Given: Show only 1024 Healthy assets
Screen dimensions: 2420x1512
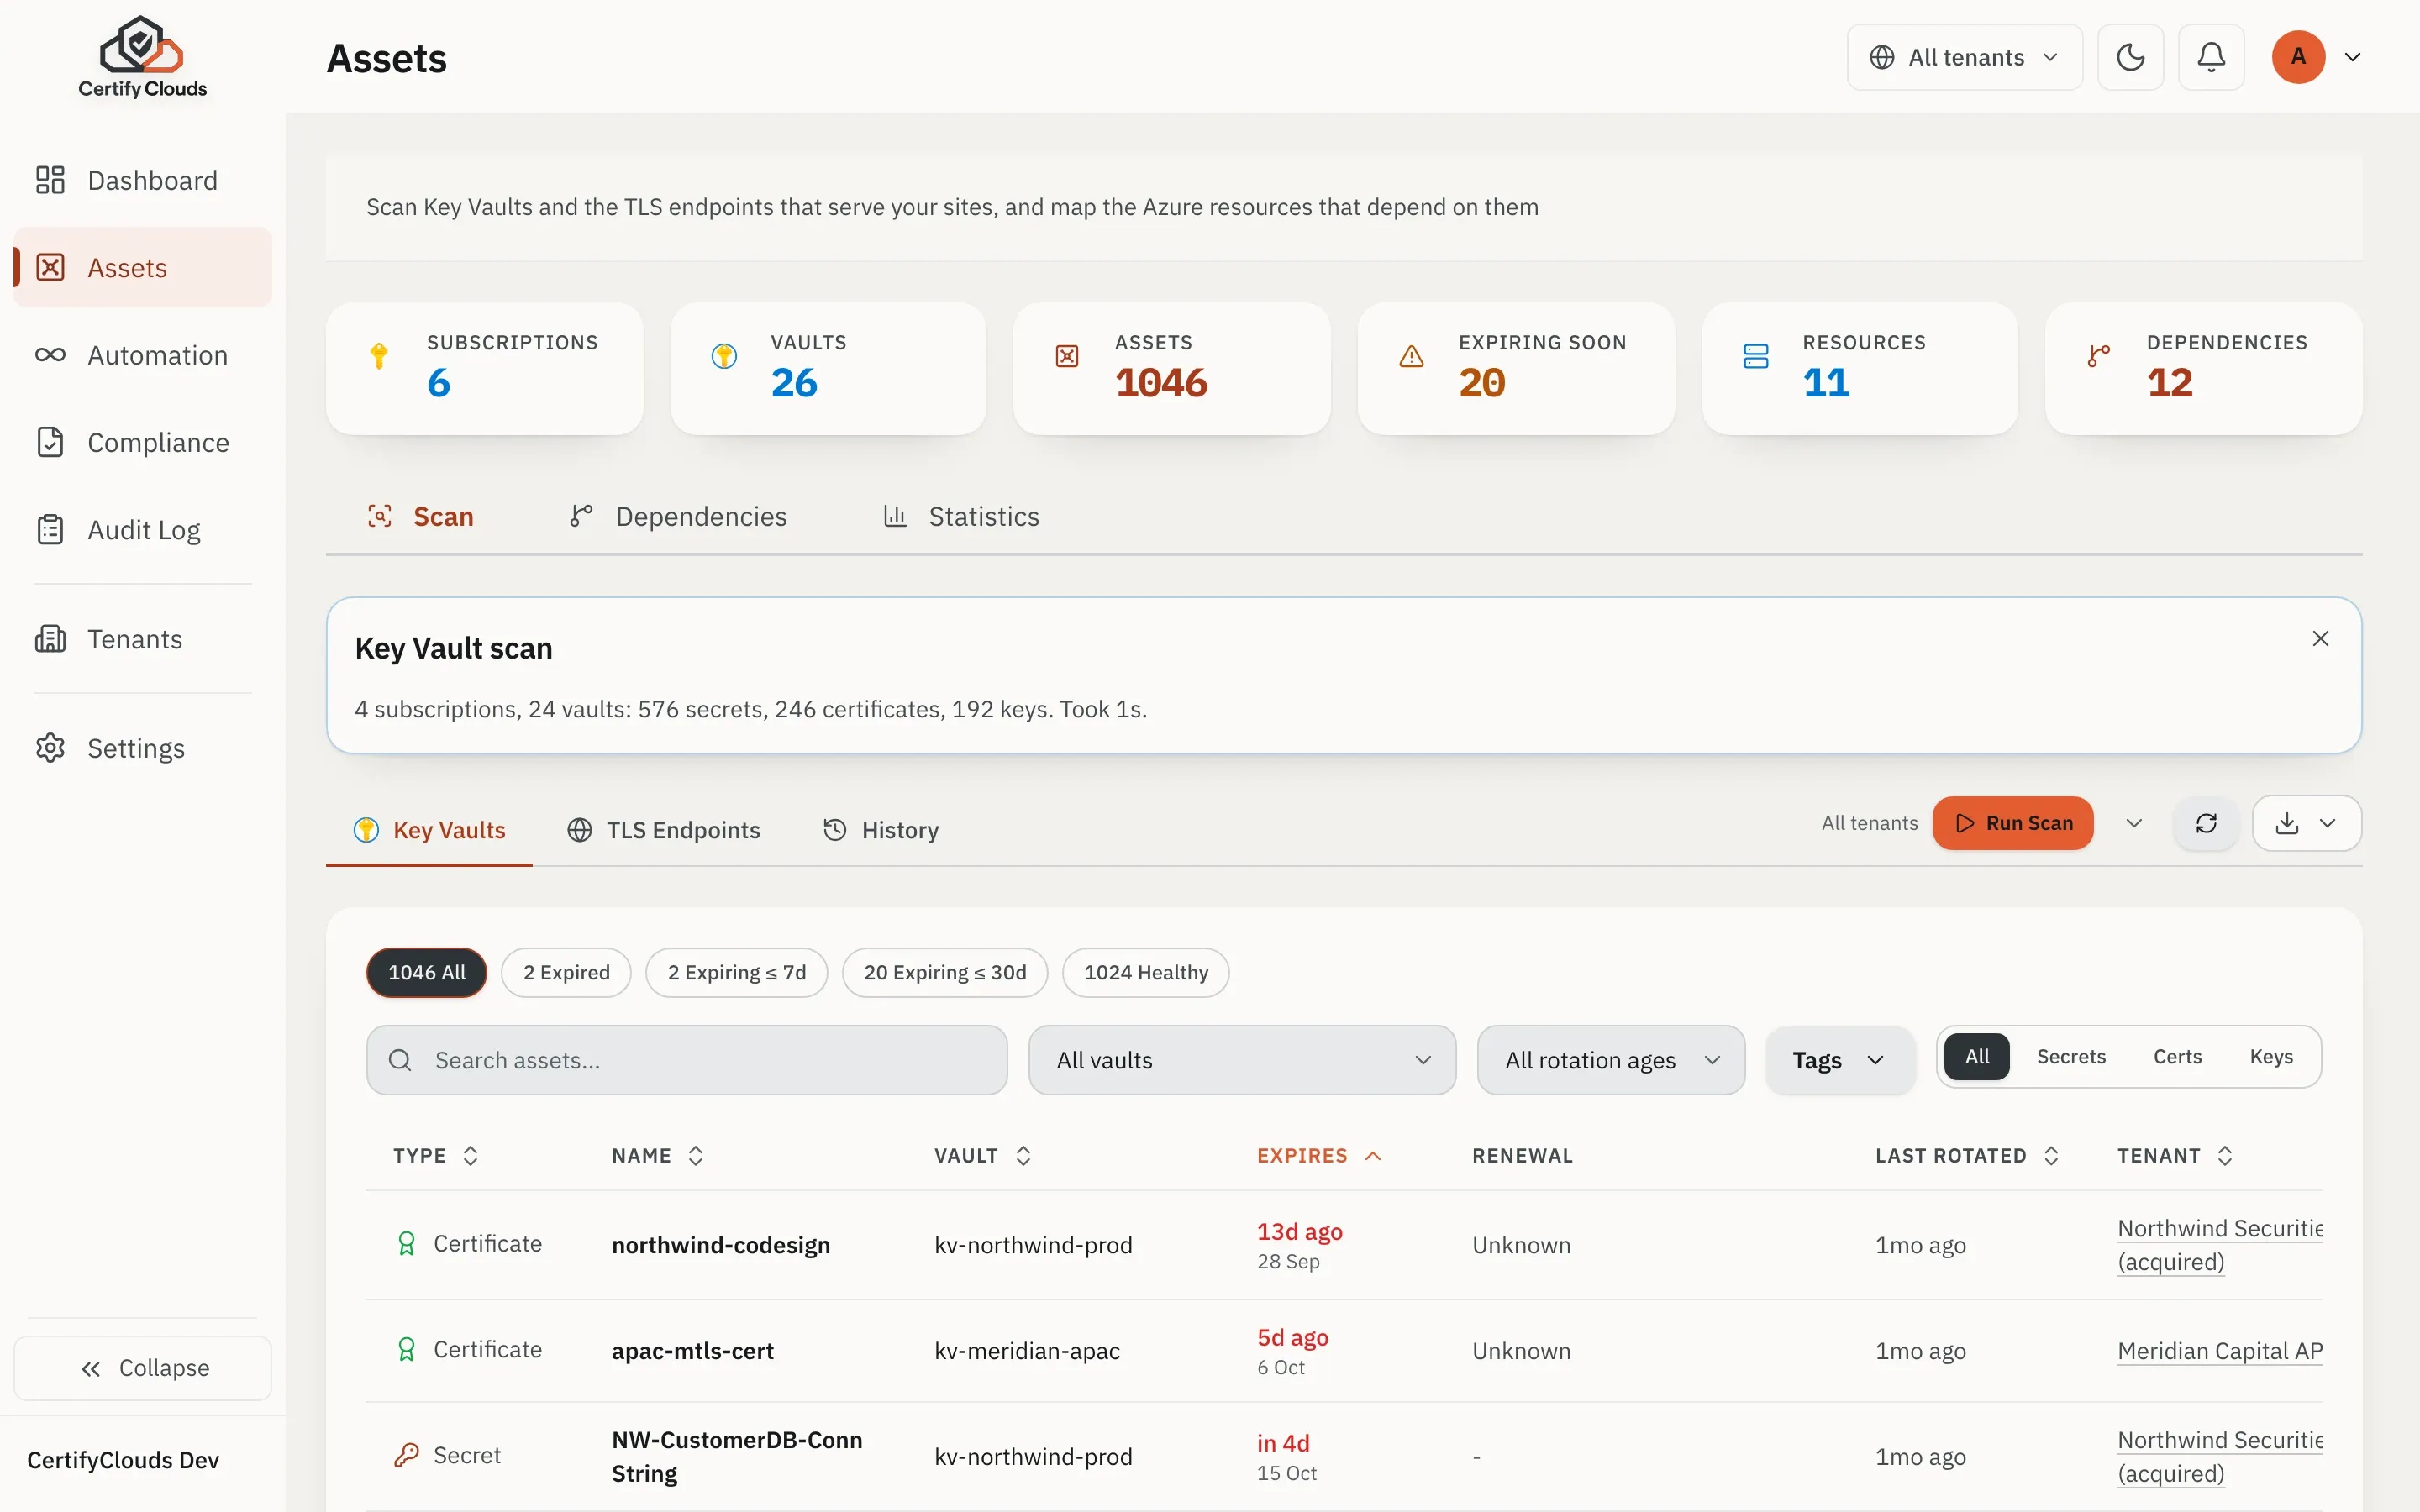Looking at the screenshot, I should click(1146, 972).
